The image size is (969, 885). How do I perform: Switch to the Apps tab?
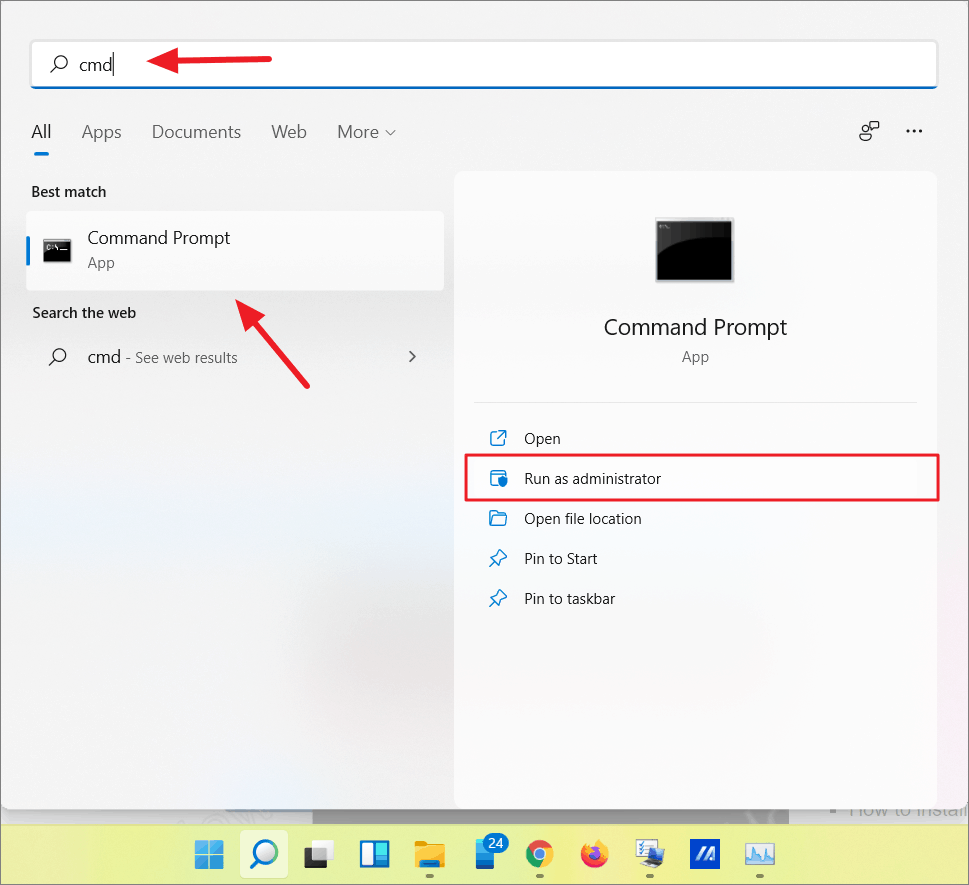click(x=101, y=132)
